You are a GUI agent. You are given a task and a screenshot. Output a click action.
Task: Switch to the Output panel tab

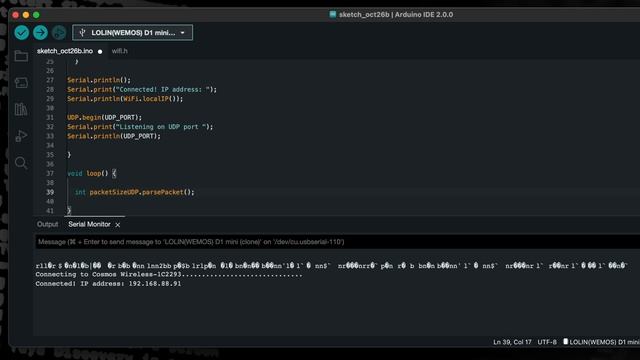[47, 224]
